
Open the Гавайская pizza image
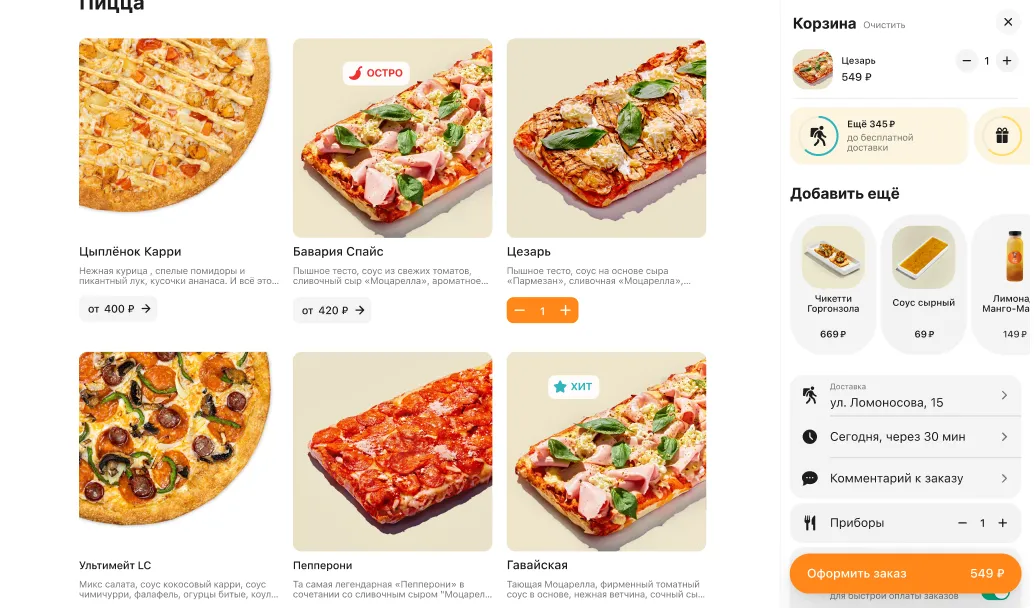click(606, 452)
